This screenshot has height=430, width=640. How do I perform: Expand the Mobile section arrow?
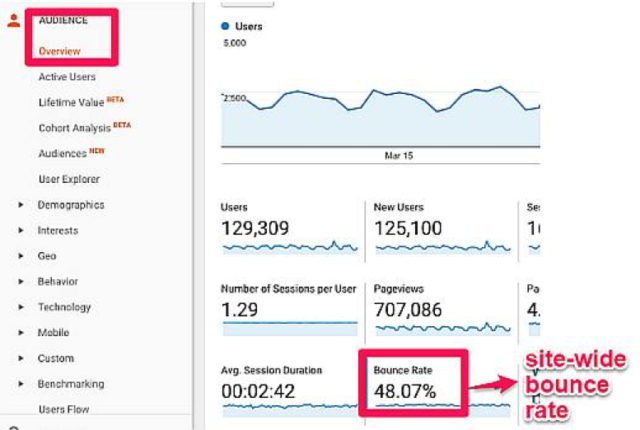tap(21, 333)
